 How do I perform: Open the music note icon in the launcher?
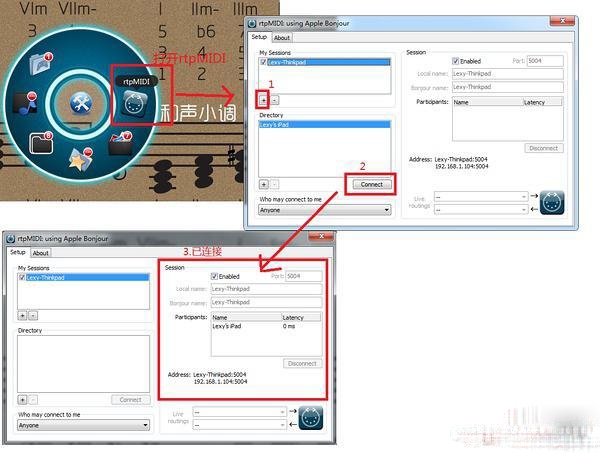(25, 103)
